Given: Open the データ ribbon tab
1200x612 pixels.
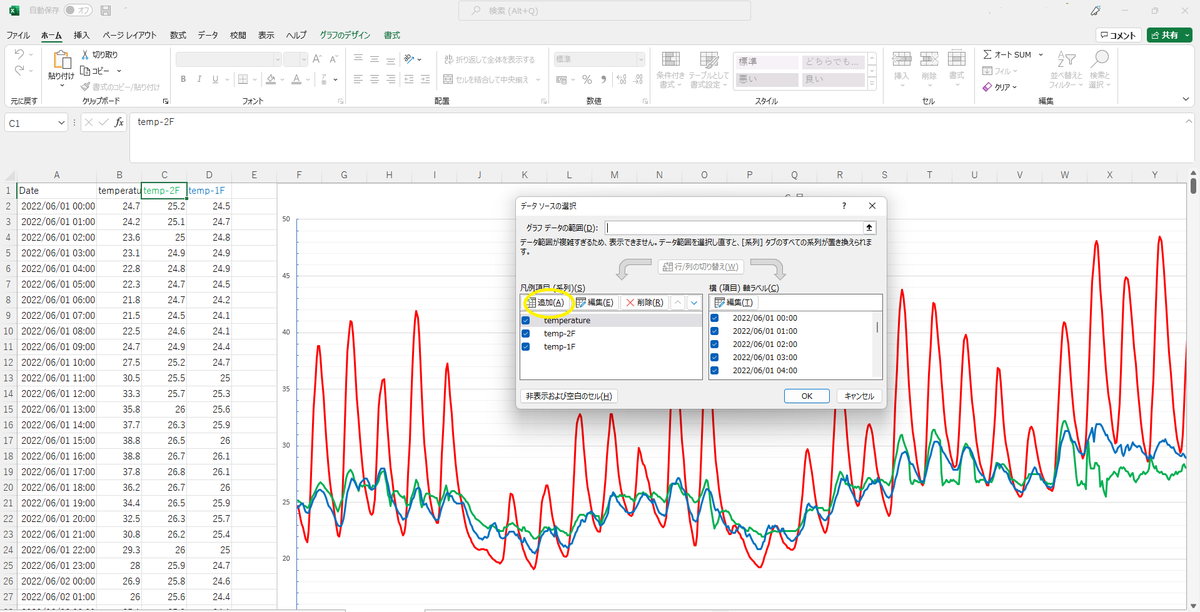Looking at the screenshot, I should click(x=207, y=33).
